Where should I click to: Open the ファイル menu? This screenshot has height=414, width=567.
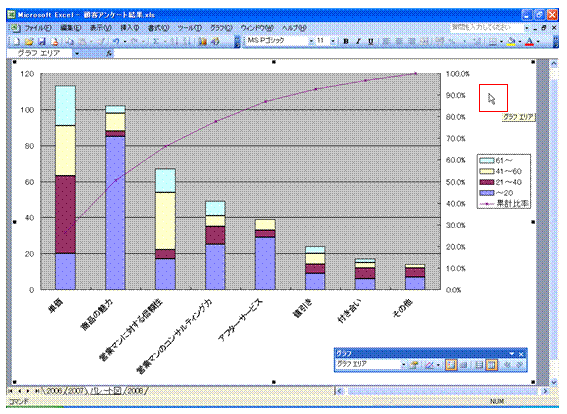click(38, 28)
